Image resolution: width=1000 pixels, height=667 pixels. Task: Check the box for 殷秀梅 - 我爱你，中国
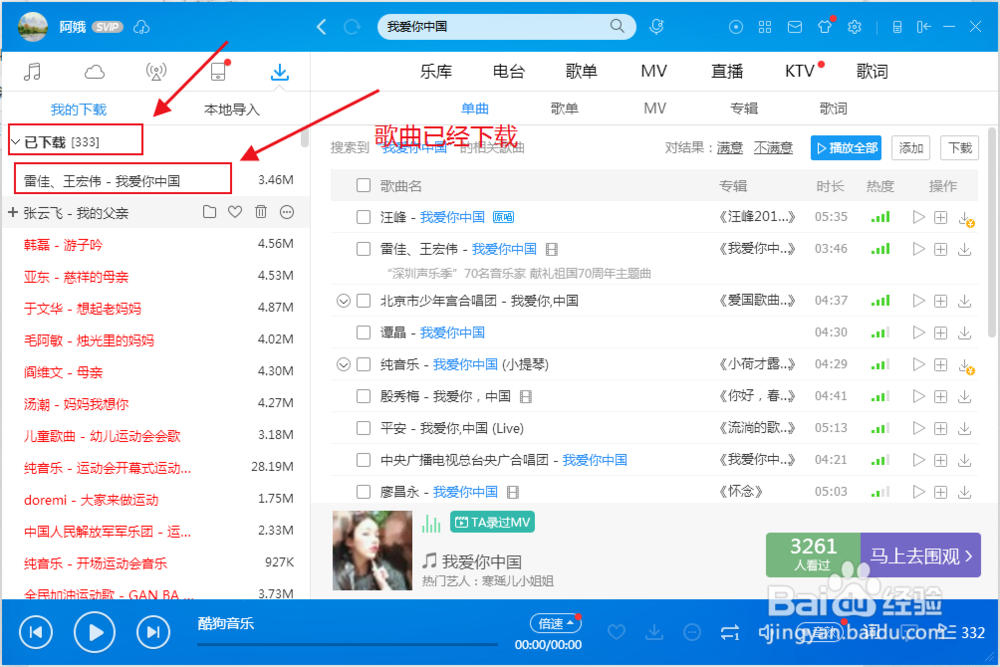click(x=364, y=396)
